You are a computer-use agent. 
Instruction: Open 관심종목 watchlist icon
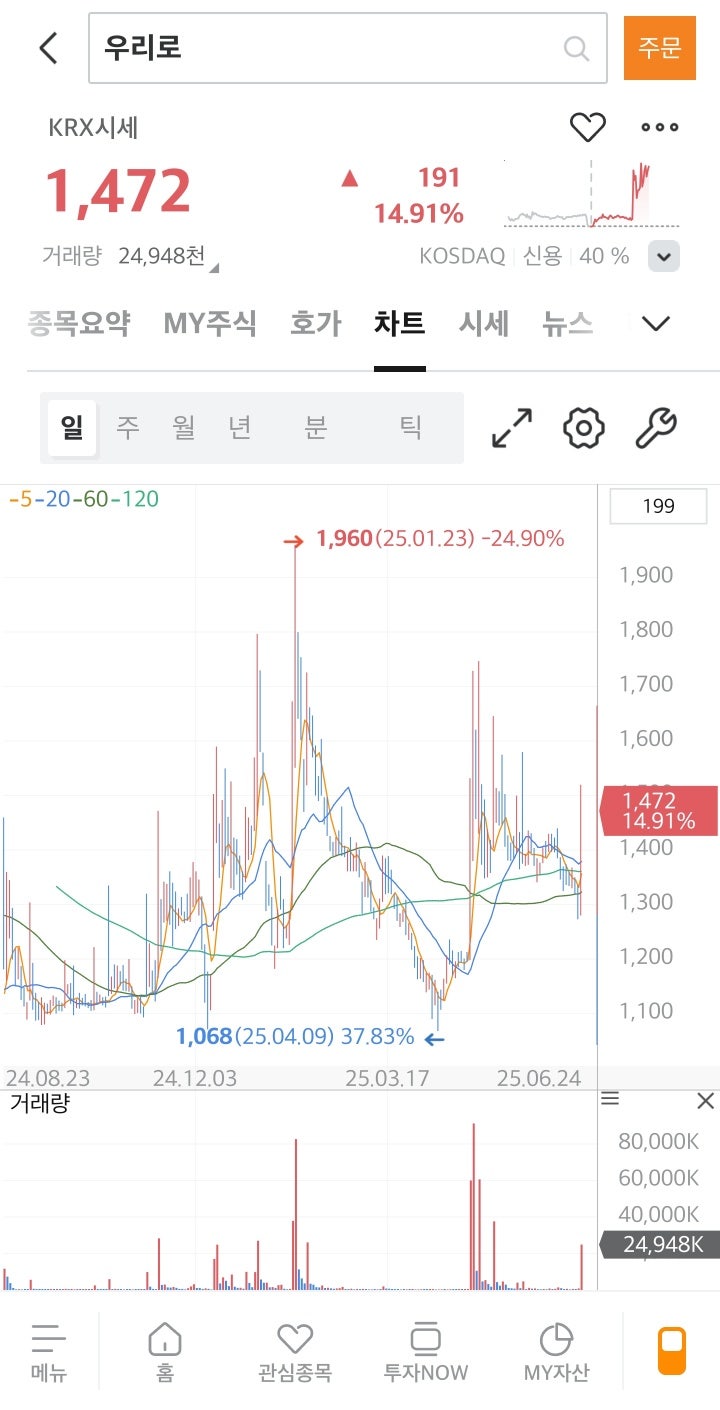[x=295, y=1352]
